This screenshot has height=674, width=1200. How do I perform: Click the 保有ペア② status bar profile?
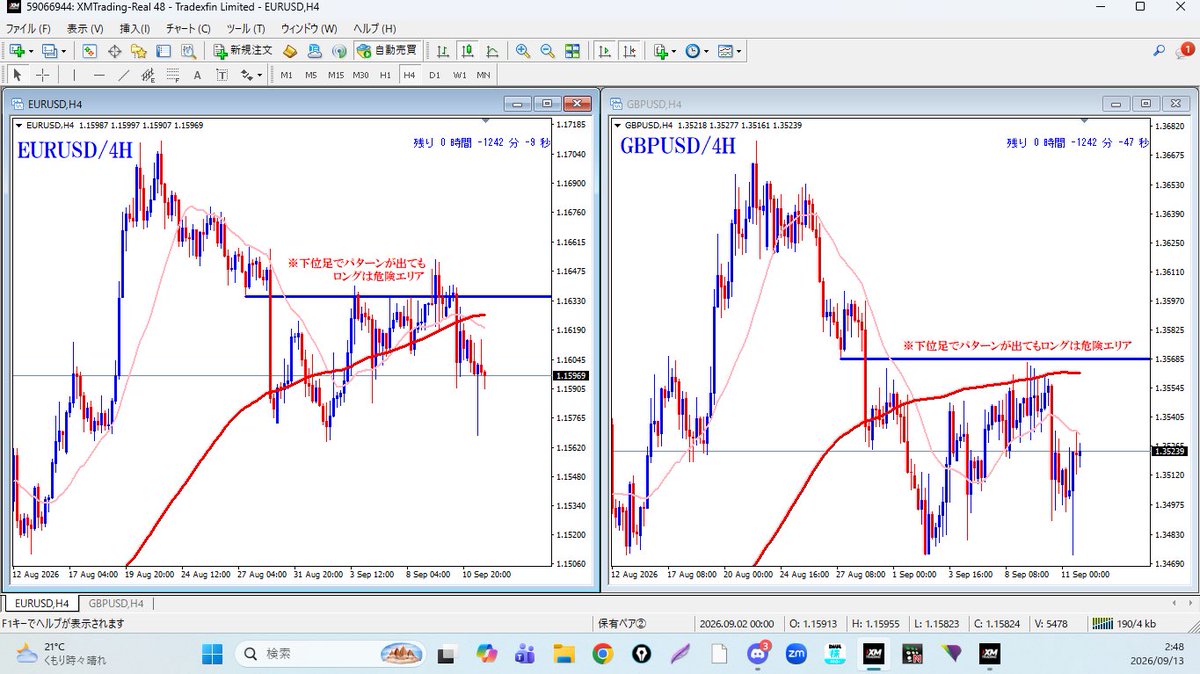click(x=622, y=624)
